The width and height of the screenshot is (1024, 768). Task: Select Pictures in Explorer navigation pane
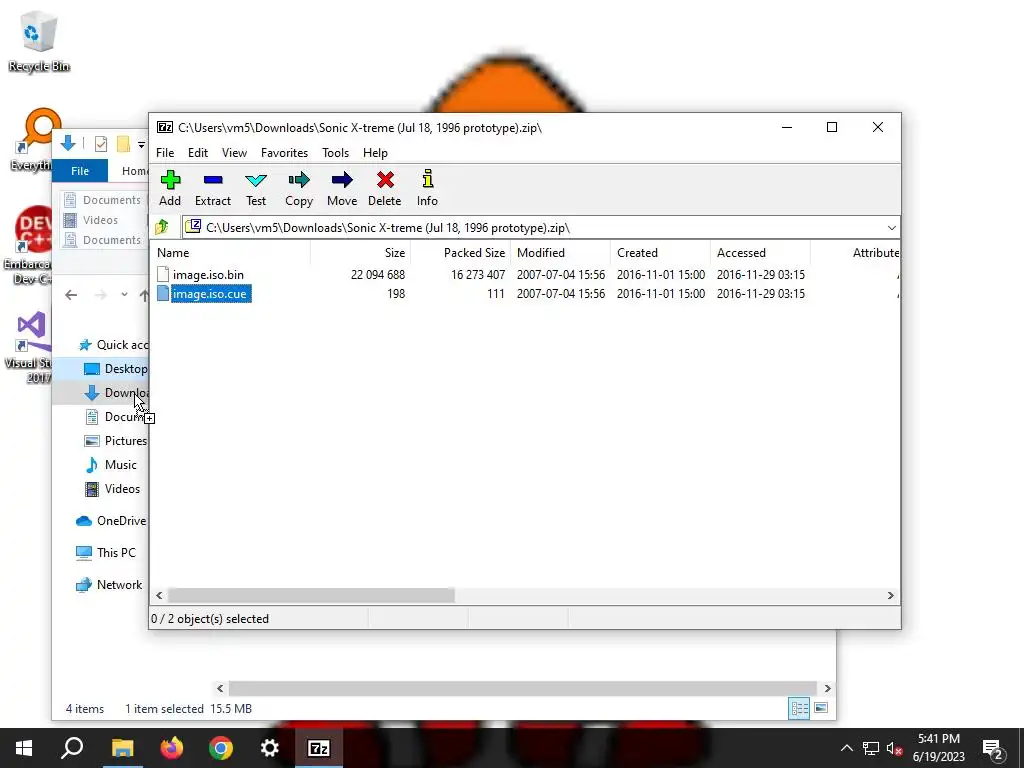pos(116,441)
